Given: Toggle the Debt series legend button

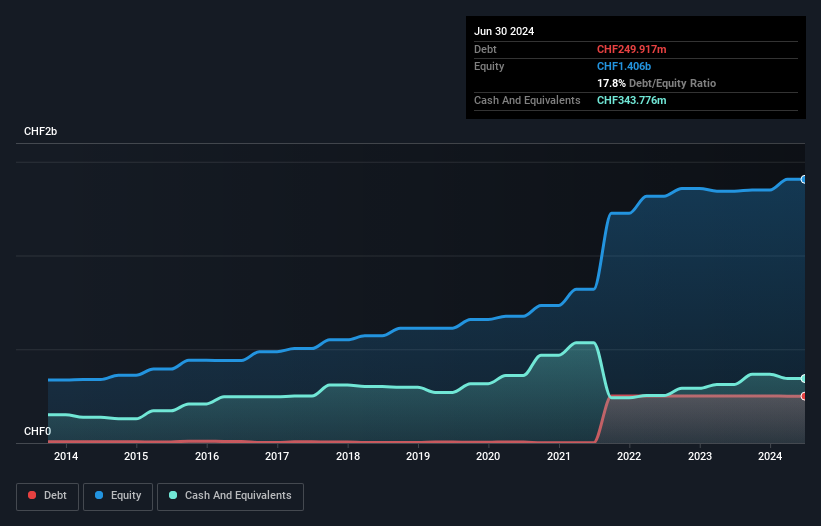Looking at the screenshot, I should coord(48,496).
